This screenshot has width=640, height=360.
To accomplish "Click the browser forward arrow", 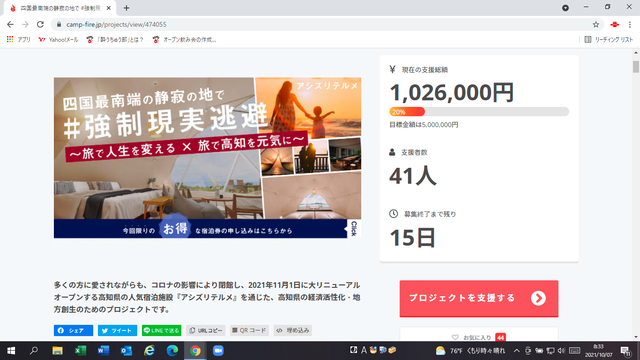I will coord(25,24).
